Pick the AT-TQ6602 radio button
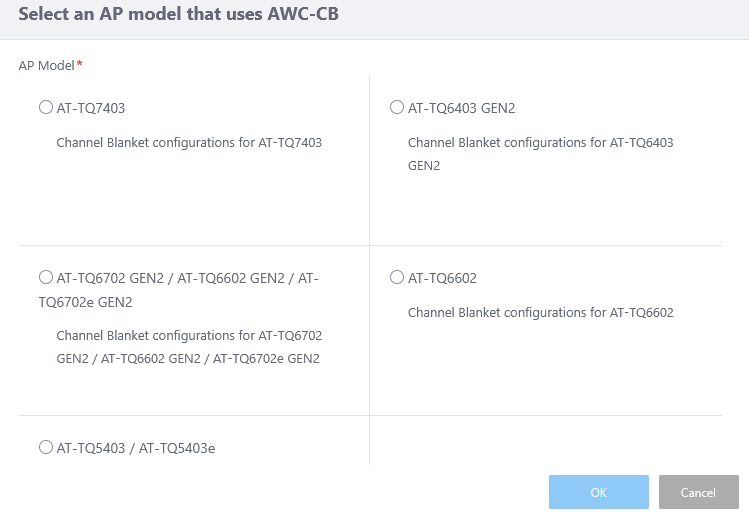The height and width of the screenshot is (524, 749). 397,277
